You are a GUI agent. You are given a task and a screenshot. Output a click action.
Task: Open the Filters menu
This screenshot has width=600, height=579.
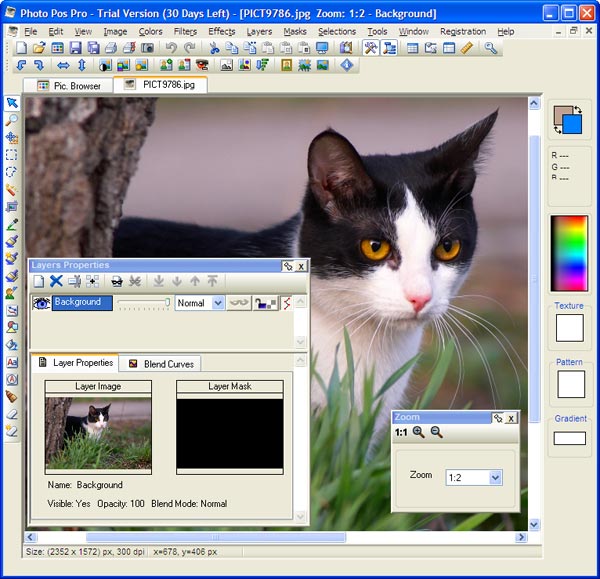tap(185, 31)
